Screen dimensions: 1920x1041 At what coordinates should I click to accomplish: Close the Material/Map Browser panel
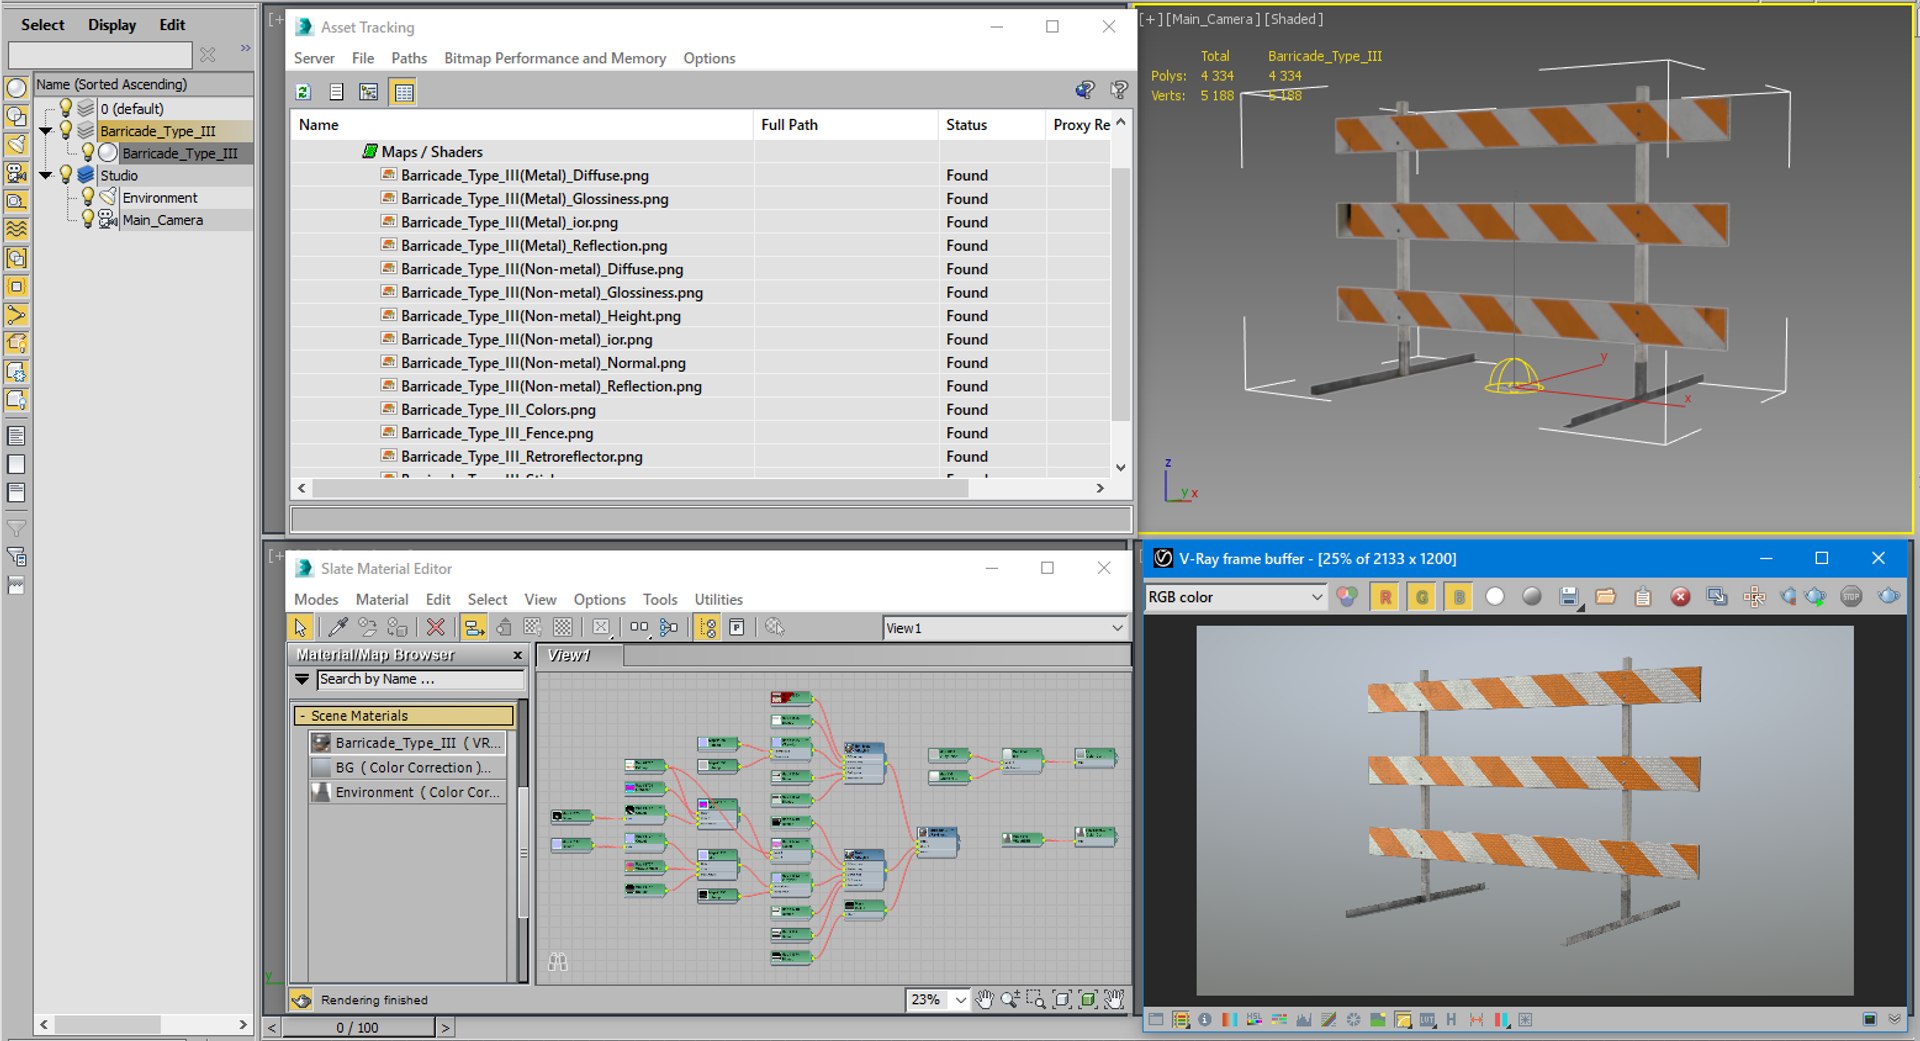click(x=517, y=655)
